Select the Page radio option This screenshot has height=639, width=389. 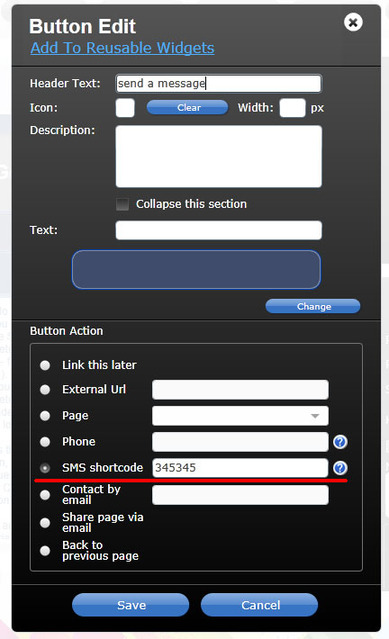pyautogui.click(x=45, y=416)
